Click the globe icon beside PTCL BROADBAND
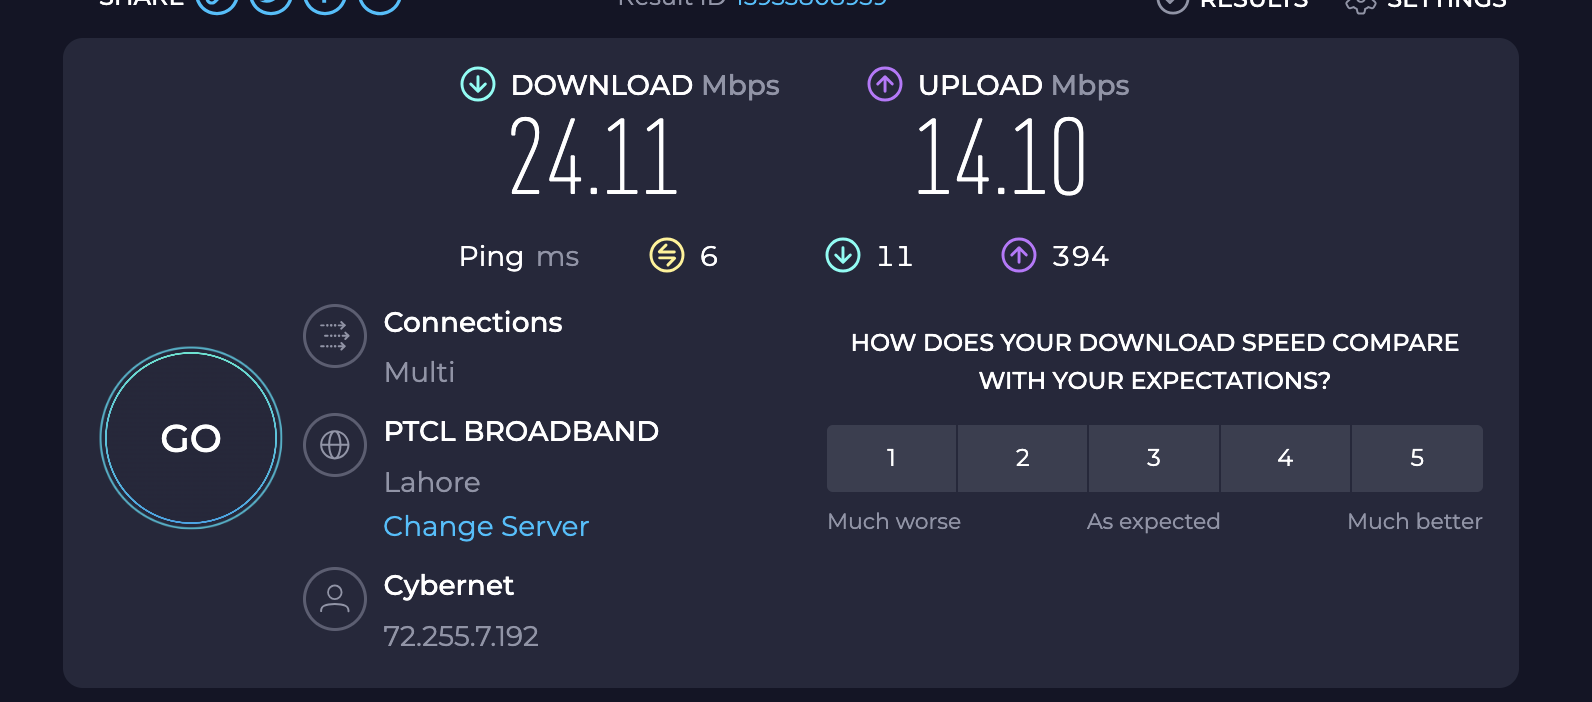This screenshot has height=702, width=1592. tap(335, 445)
